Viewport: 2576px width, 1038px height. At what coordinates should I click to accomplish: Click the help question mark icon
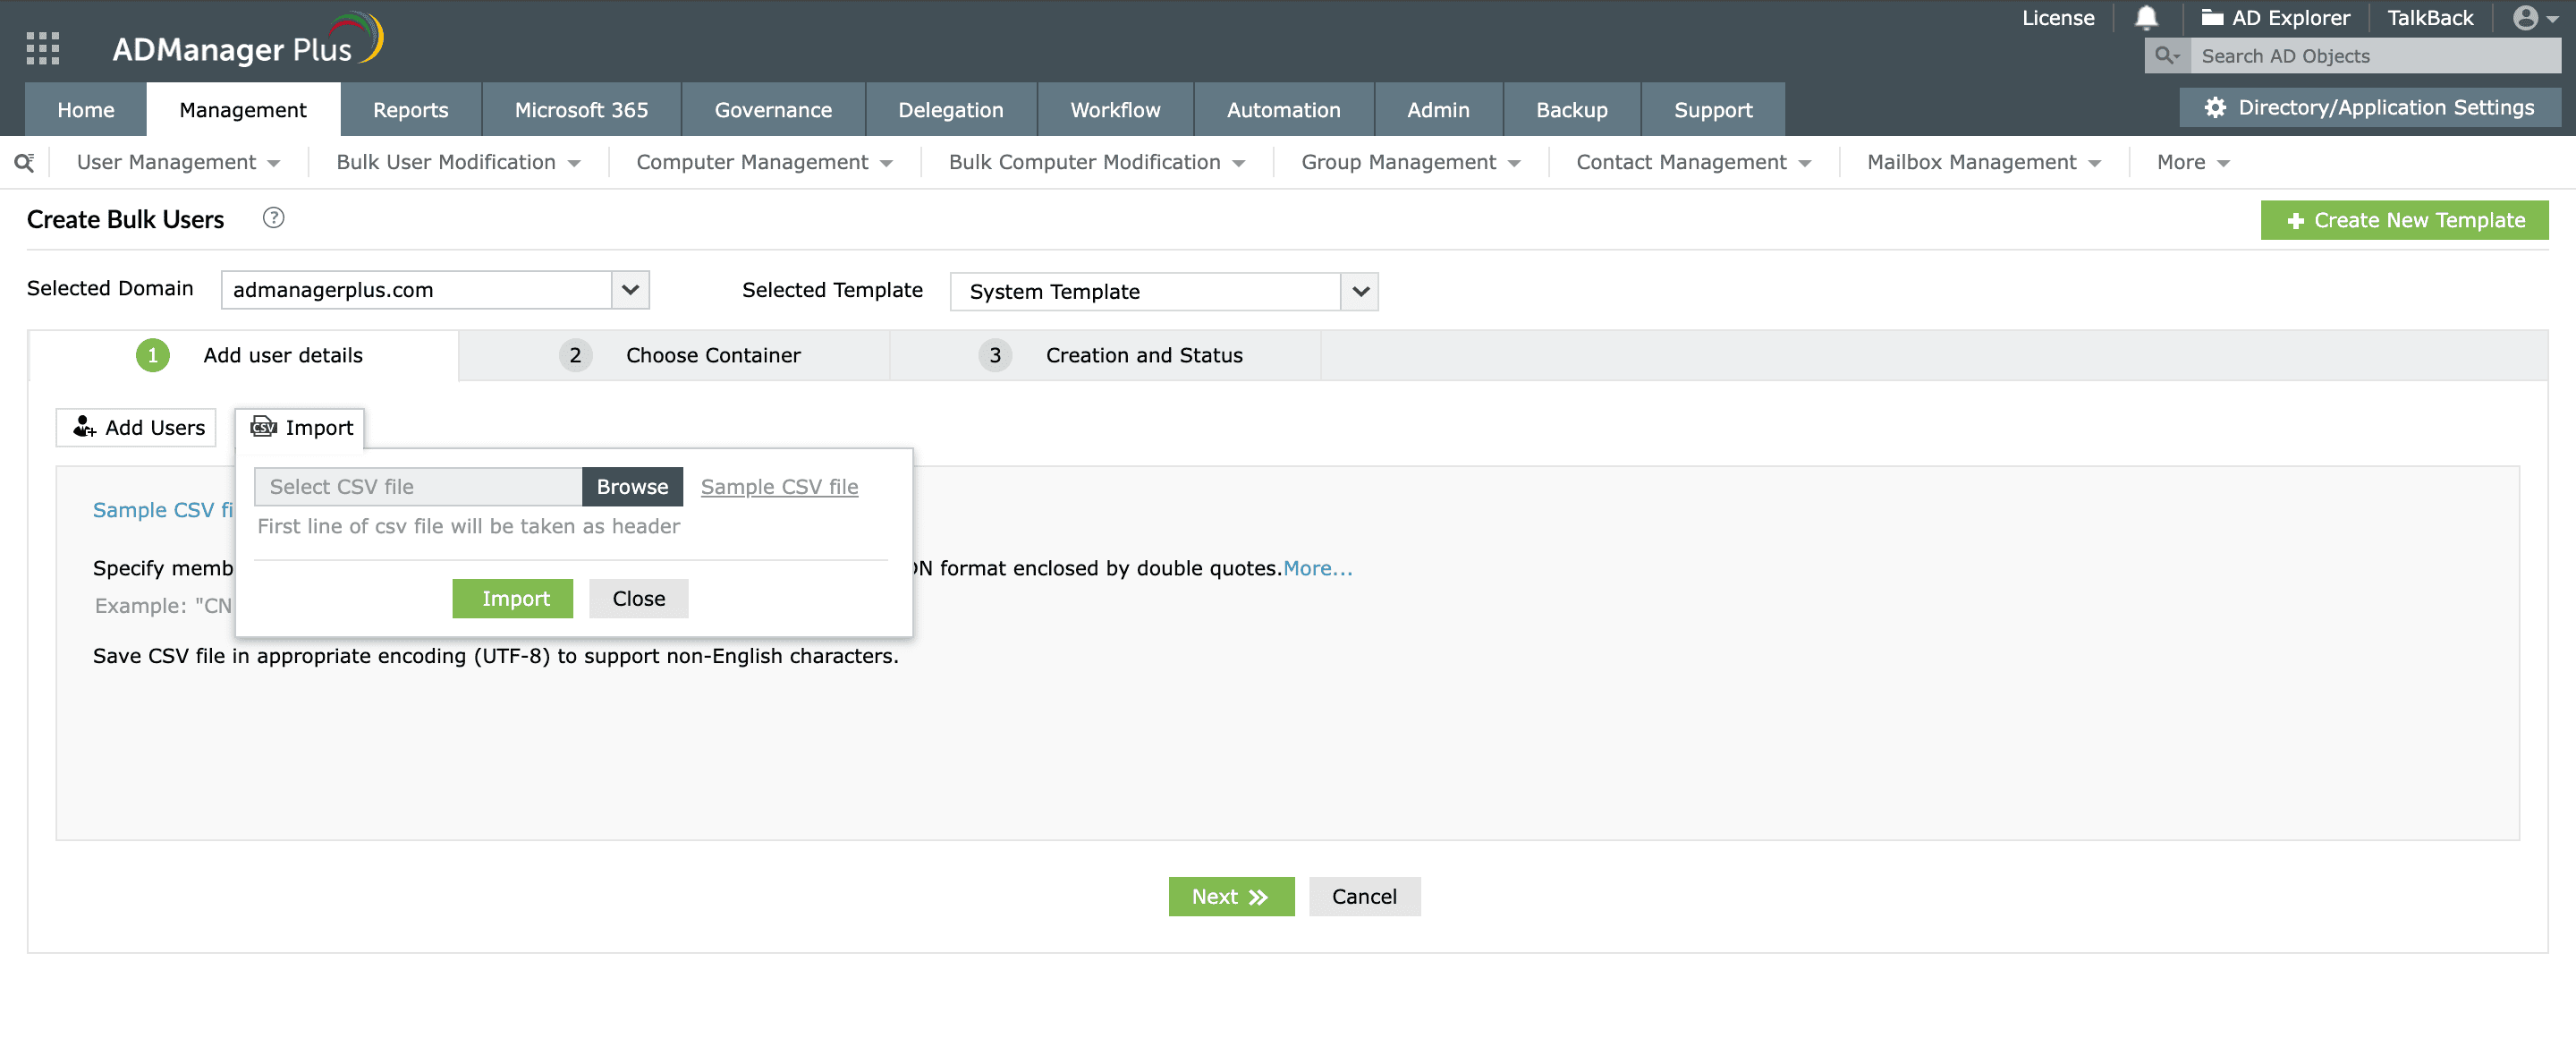pyautogui.click(x=273, y=218)
